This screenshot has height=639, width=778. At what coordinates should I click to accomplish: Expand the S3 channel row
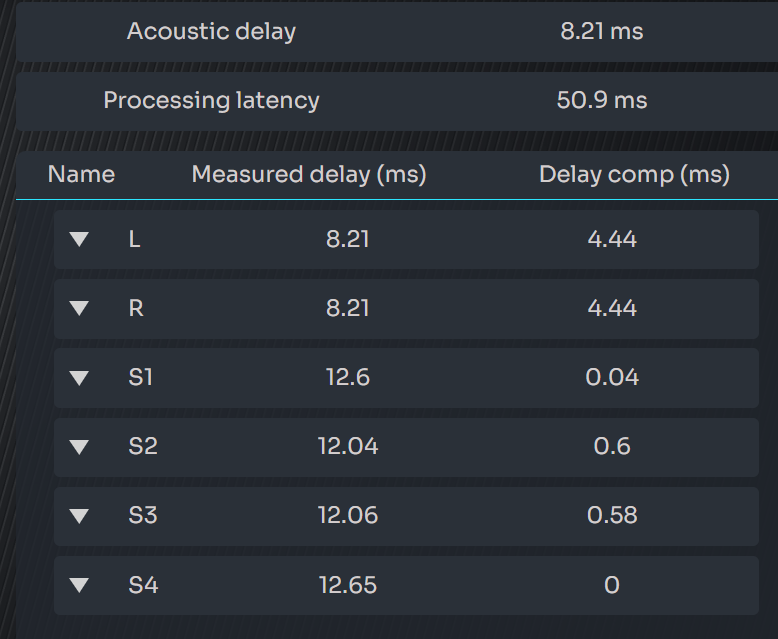point(80,516)
